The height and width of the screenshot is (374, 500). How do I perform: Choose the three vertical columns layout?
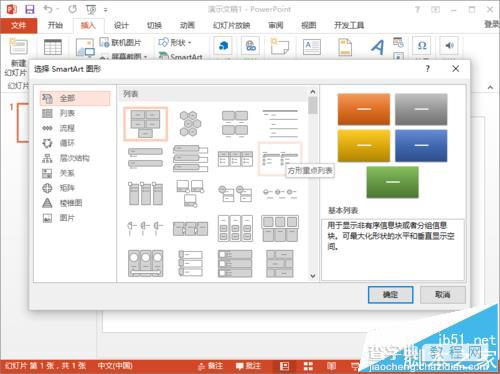point(145,193)
